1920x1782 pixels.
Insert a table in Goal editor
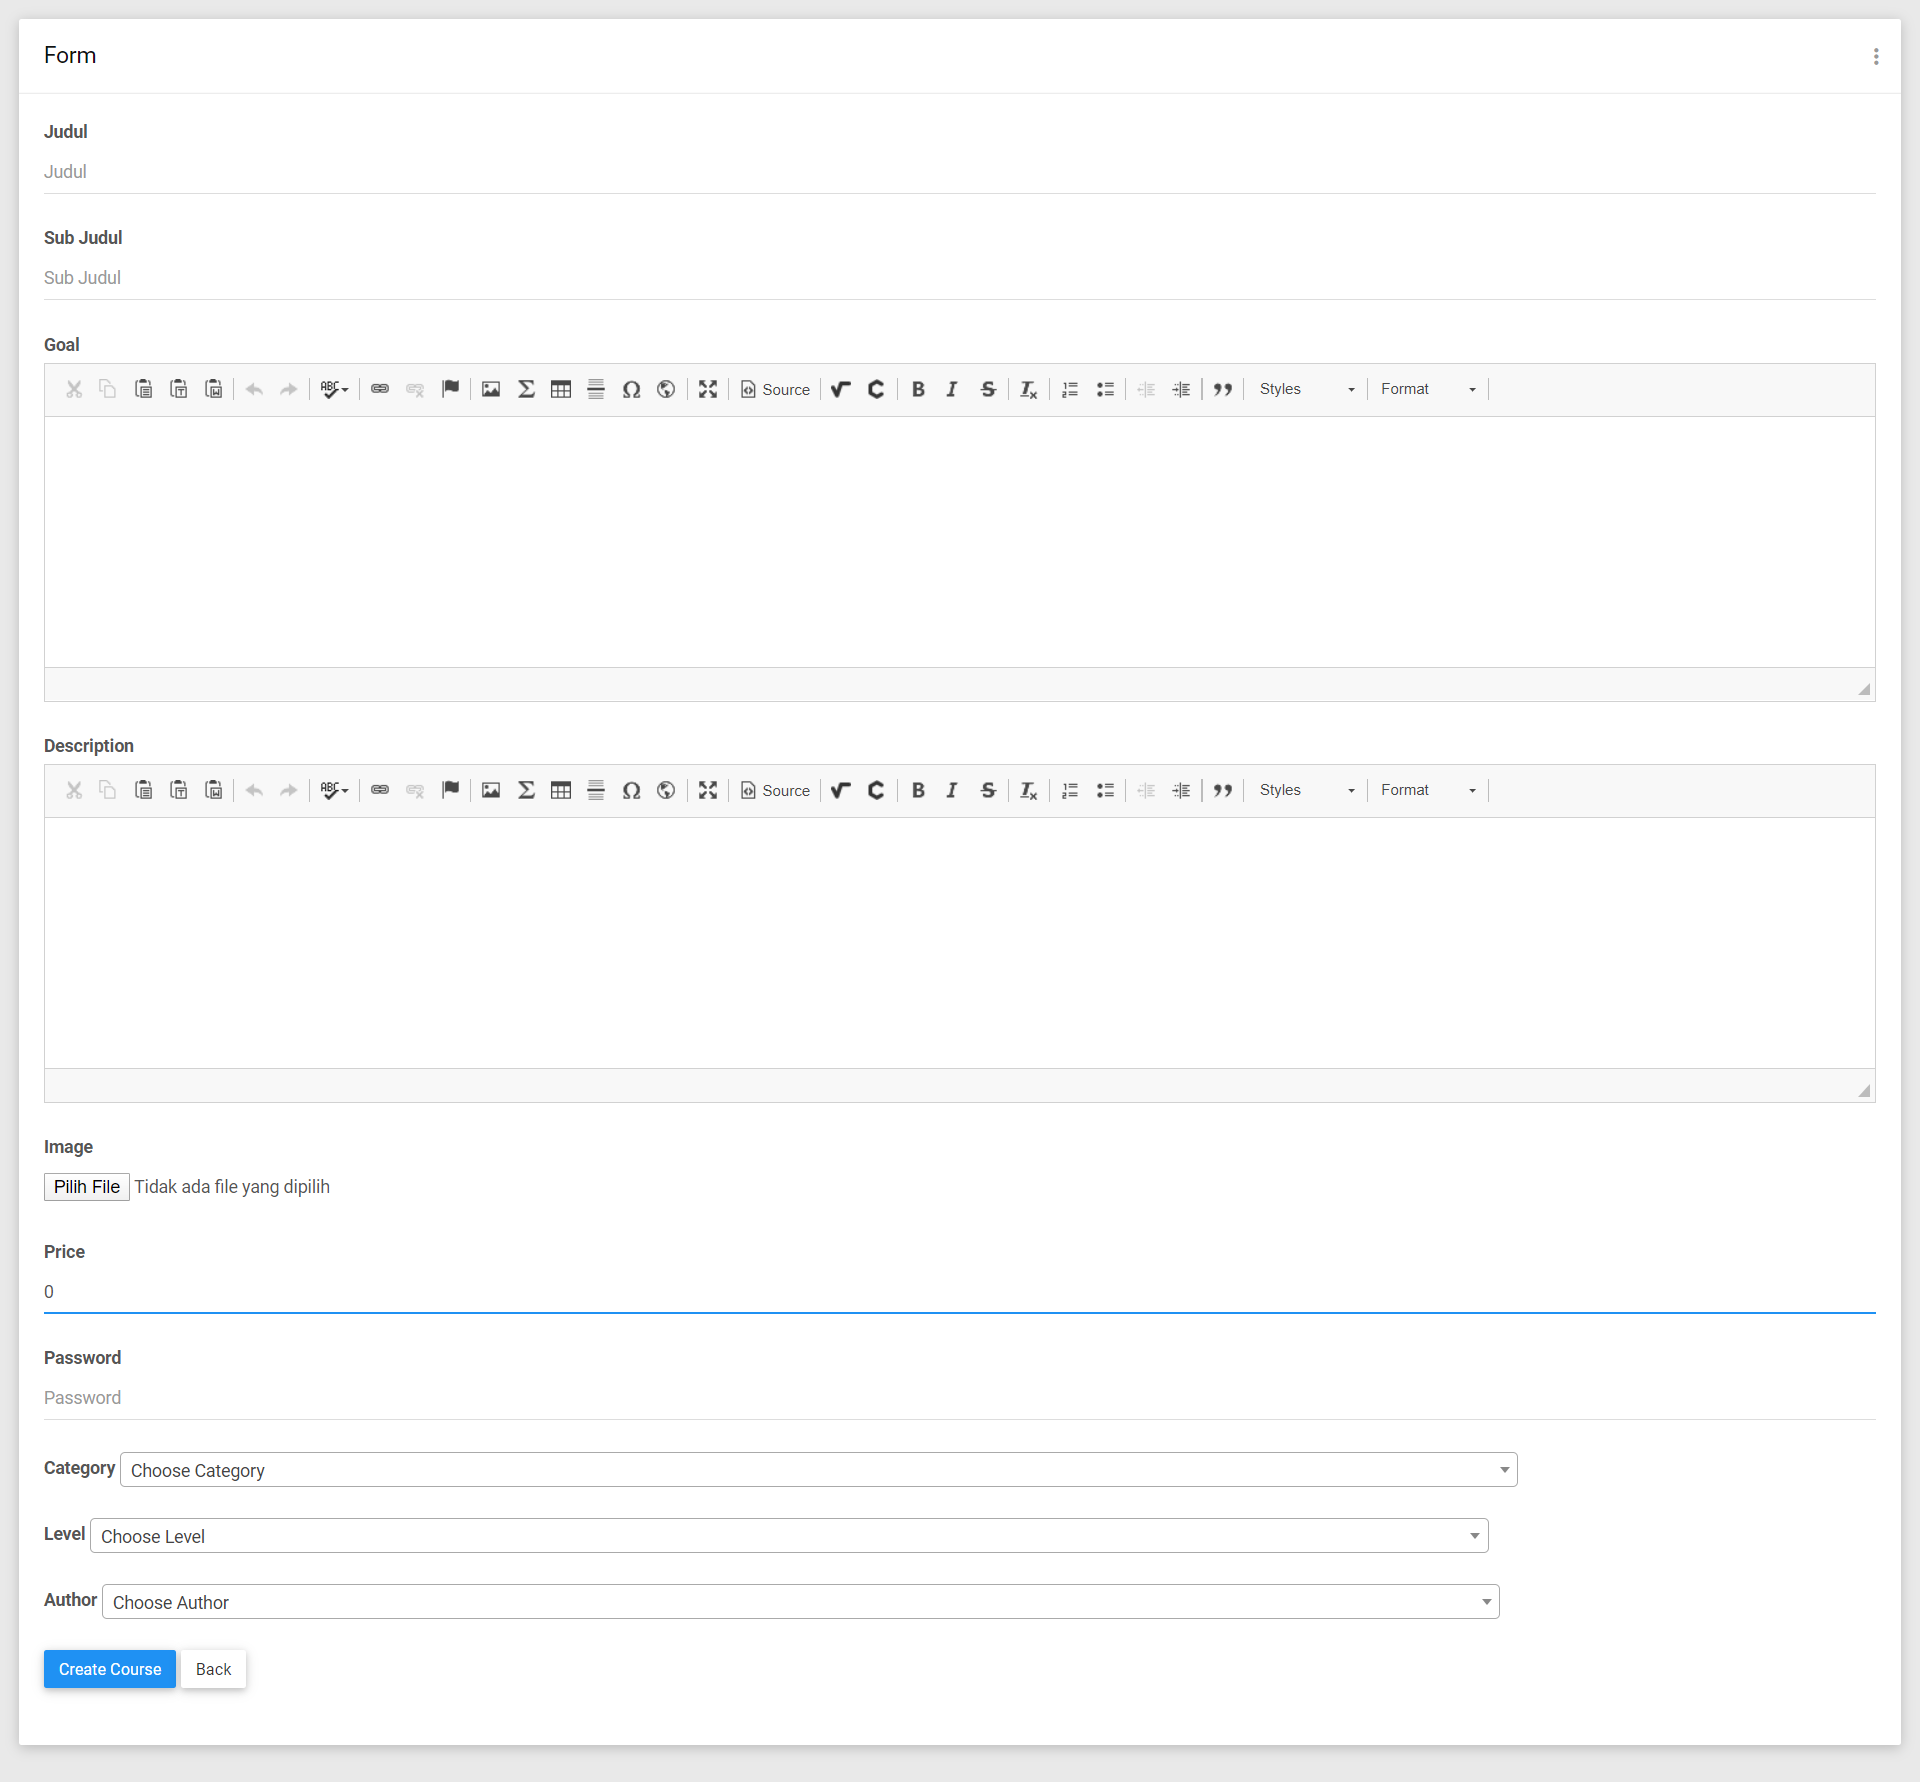click(x=561, y=389)
